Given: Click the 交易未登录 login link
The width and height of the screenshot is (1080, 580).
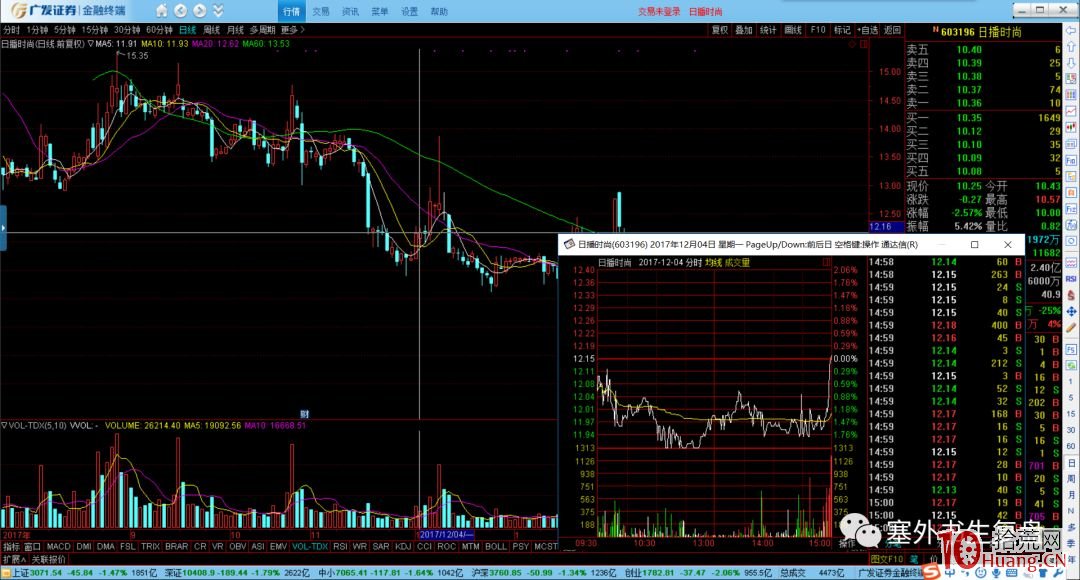Looking at the screenshot, I should [x=659, y=11].
